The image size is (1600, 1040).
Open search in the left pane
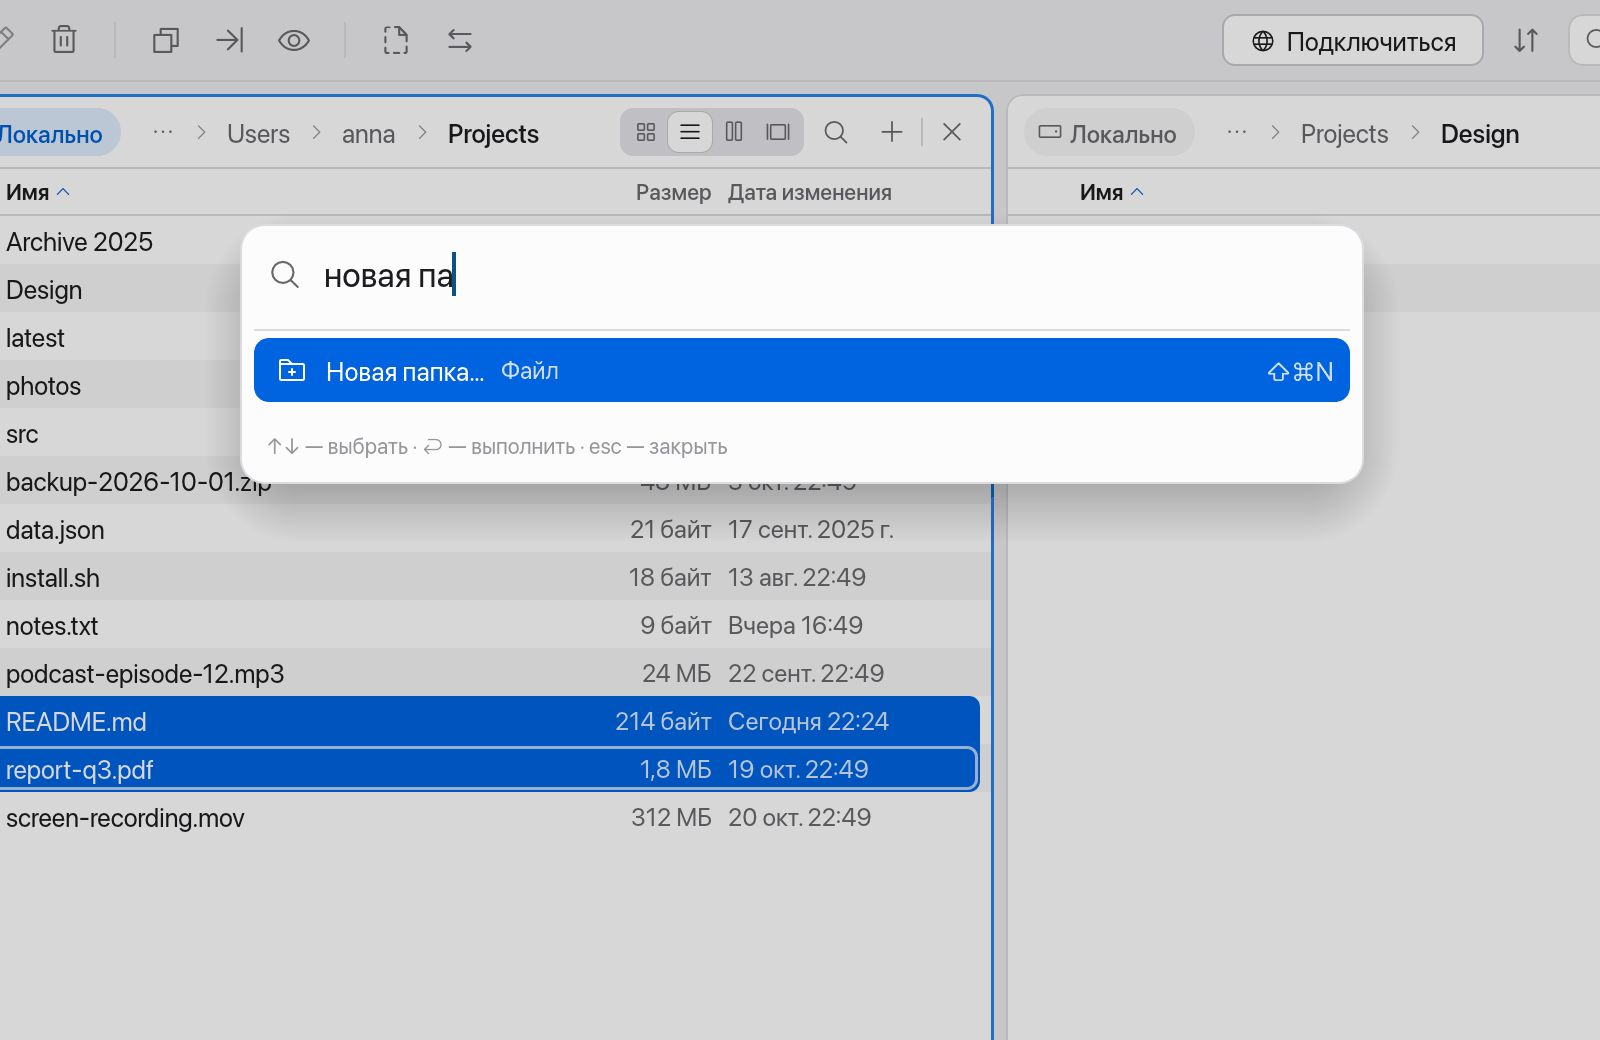(x=836, y=132)
